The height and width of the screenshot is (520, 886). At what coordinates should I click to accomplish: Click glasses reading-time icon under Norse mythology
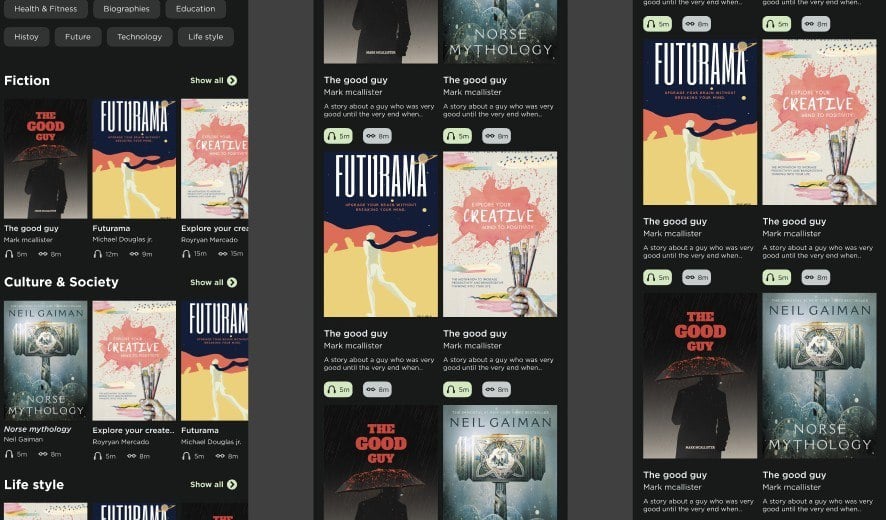(x=43, y=454)
